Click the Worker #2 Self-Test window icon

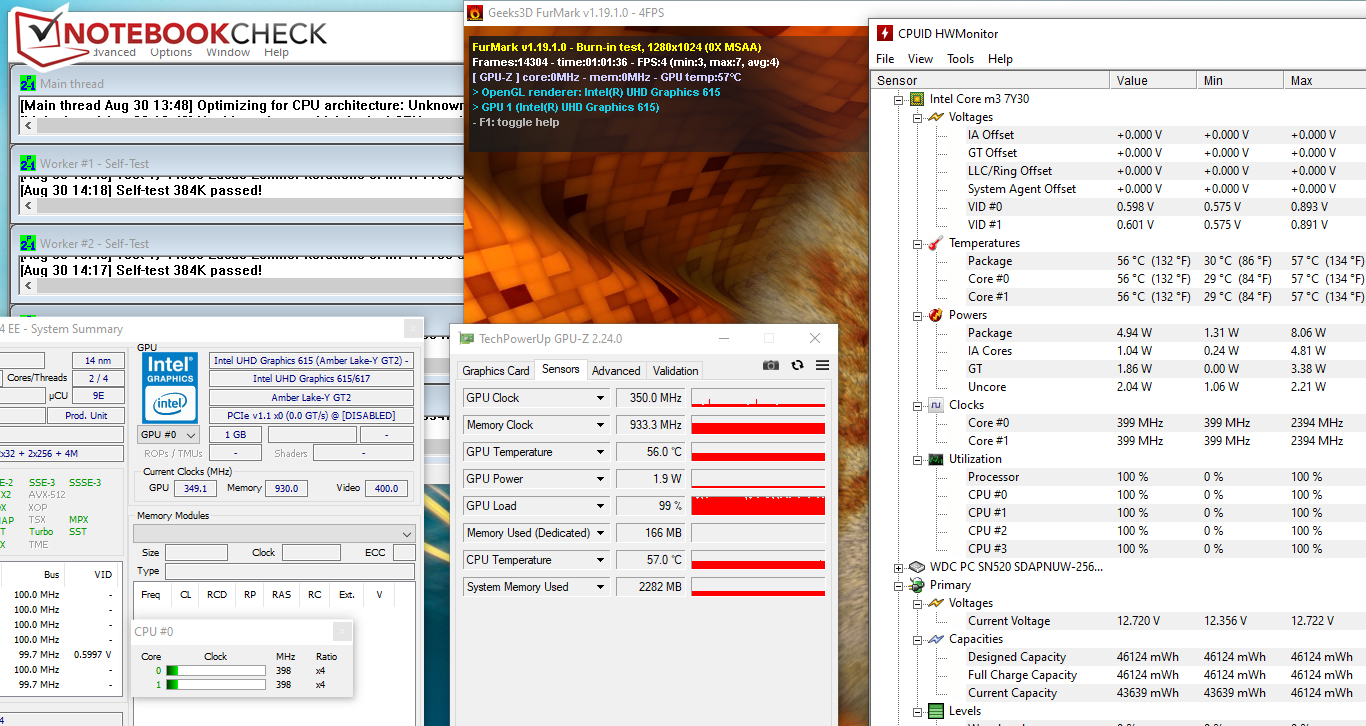28,244
